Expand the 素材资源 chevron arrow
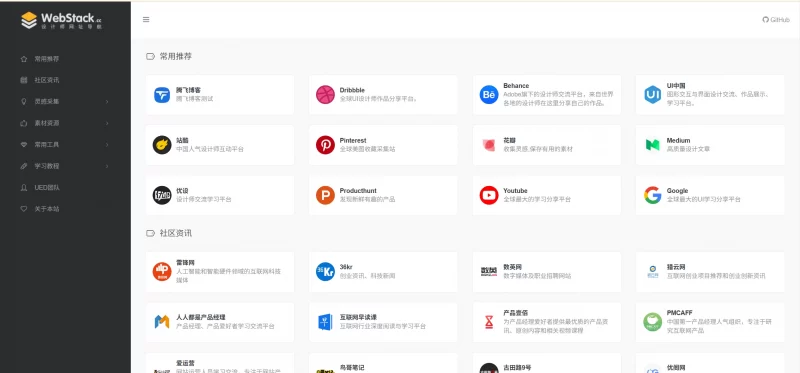The height and width of the screenshot is (373, 800). click(107, 123)
